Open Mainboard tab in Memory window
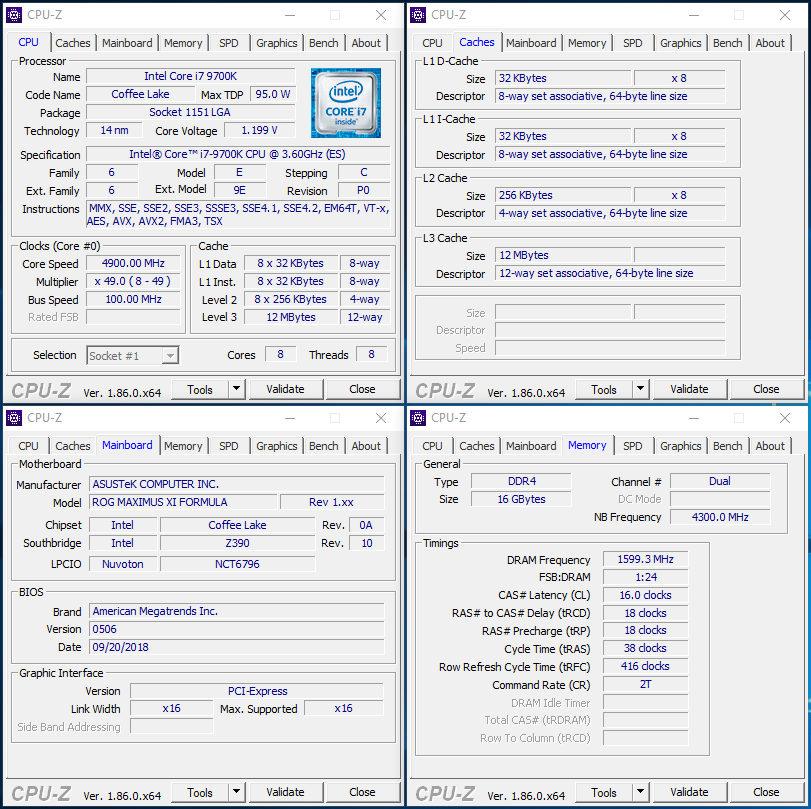 point(531,446)
